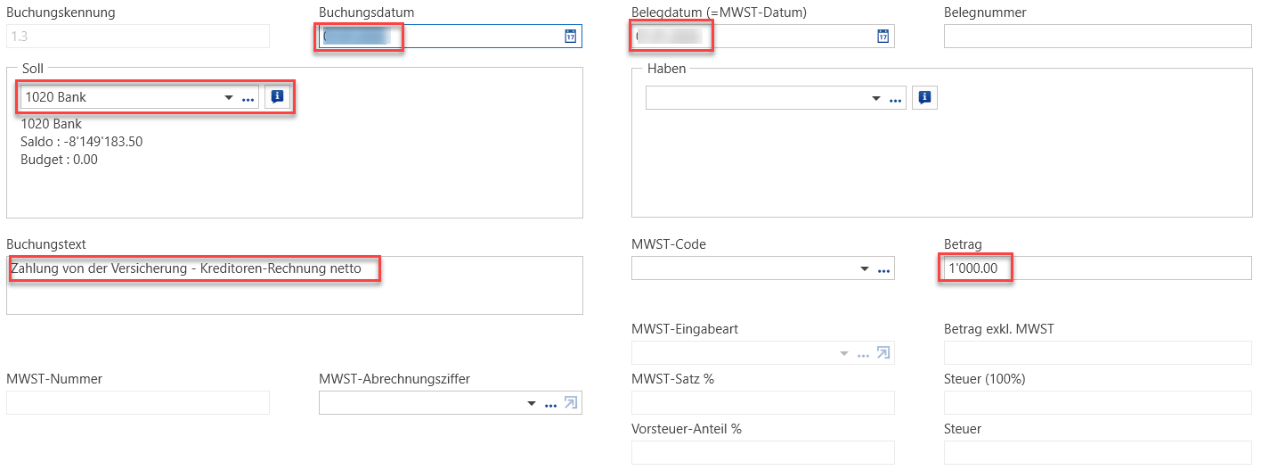Viewport: 1261px width, 470px height.
Task: Focus the Betrag exkl. MWST field
Action: click(x=1098, y=353)
